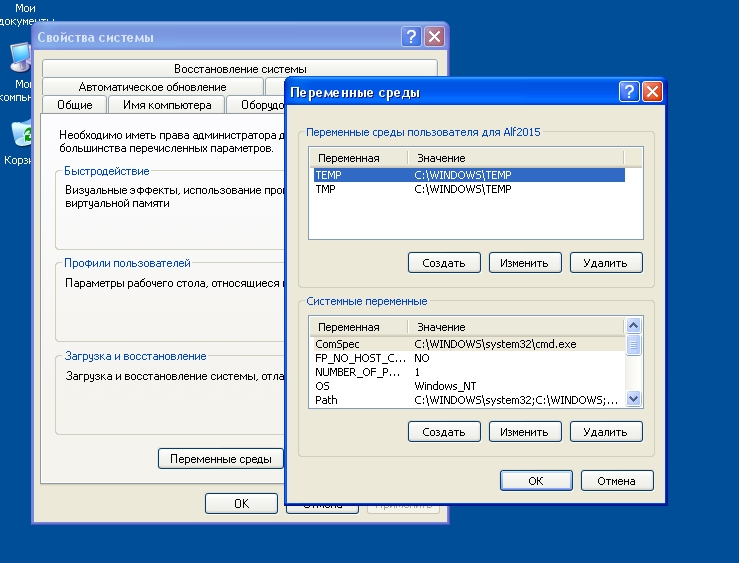Select the ComSpec system variable
The height and width of the screenshot is (563, 739).
pos(468,344)
